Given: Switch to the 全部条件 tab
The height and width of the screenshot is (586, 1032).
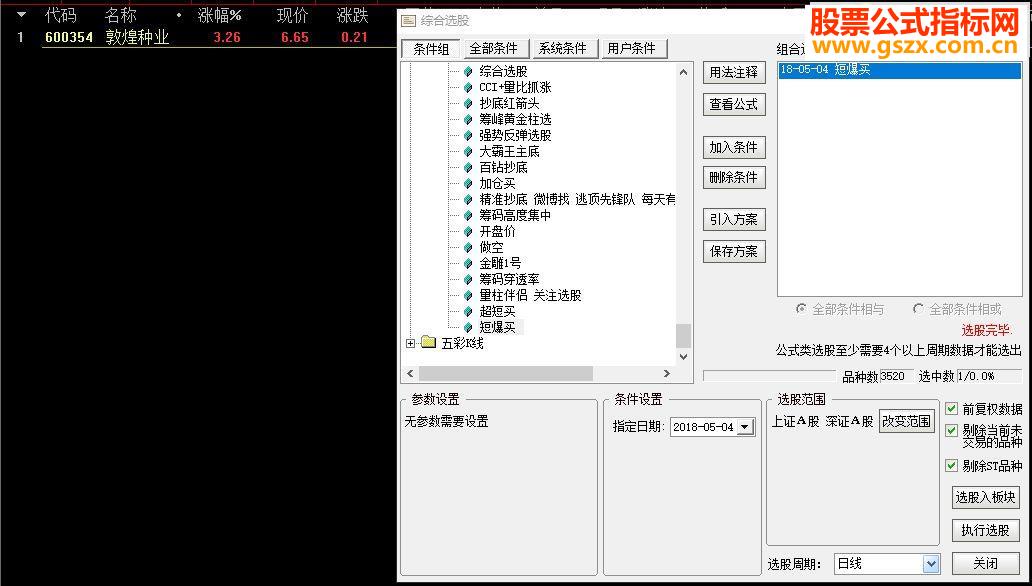Looking at the screenshot, I should point(494,49).
